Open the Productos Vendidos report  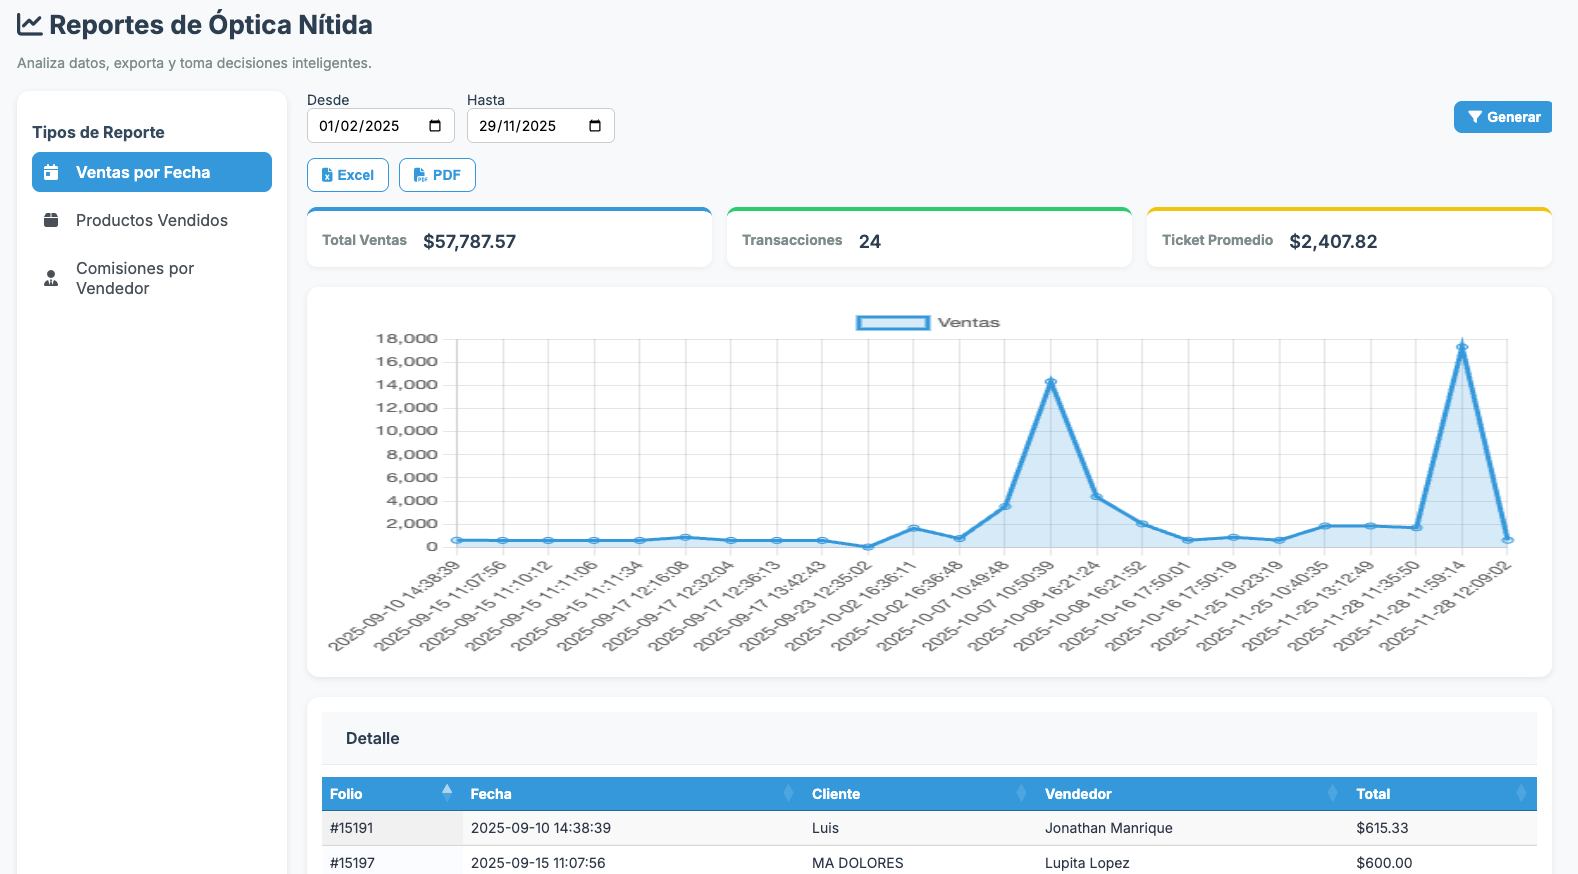tap(152, 220)
